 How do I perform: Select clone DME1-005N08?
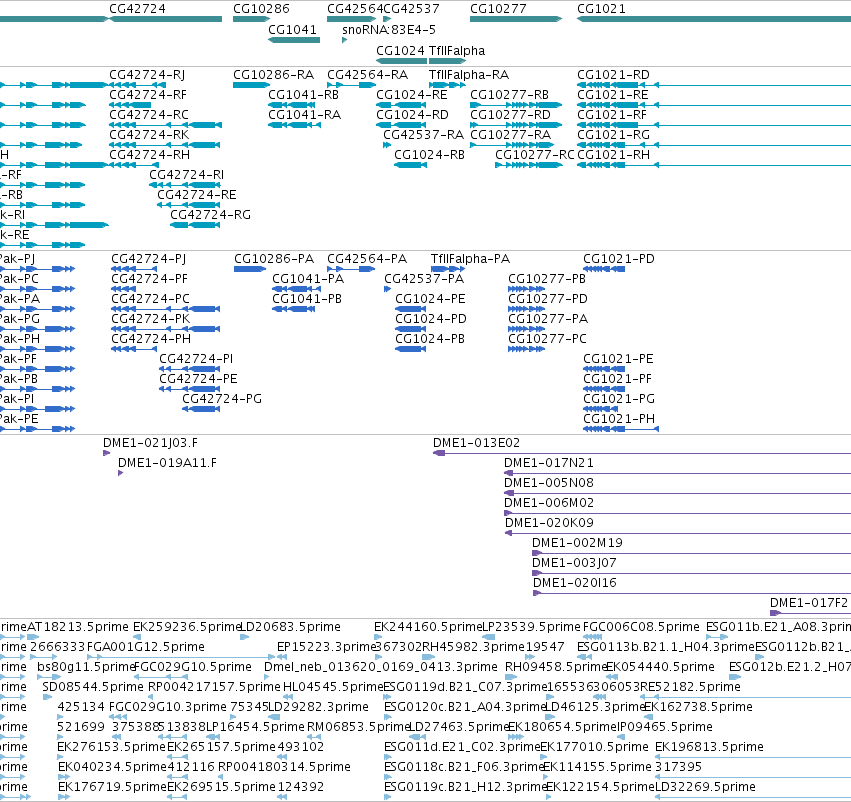pos(549,483)
